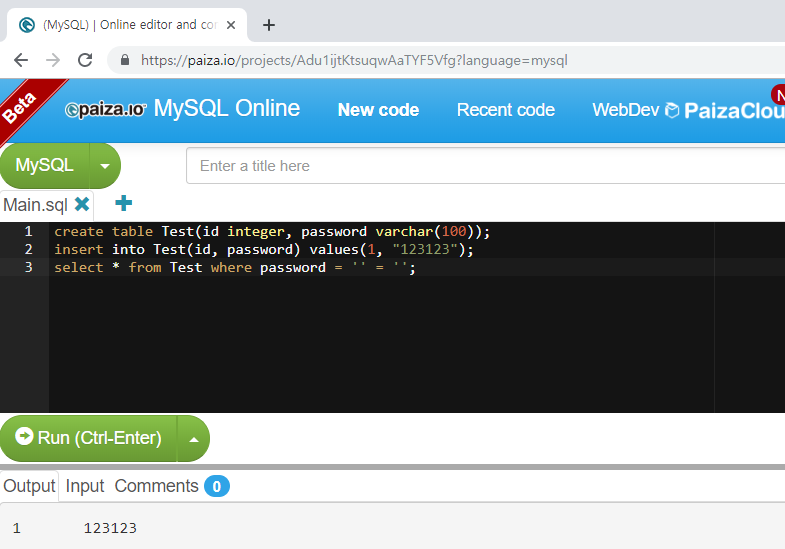The image size is (785, 549).
Task: Click line number 3 in gutter
Action: click(29, 267)
